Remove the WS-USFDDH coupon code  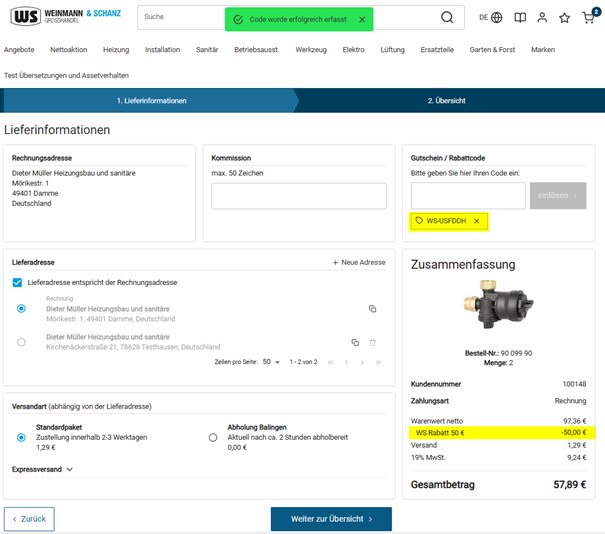click(477, 221)
